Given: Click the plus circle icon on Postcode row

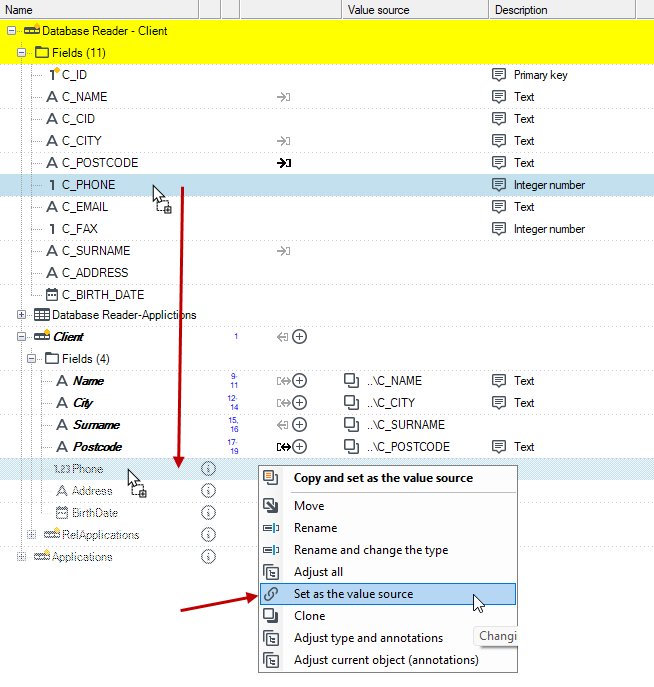Looking at the screenshot, I should click(300, 446).
